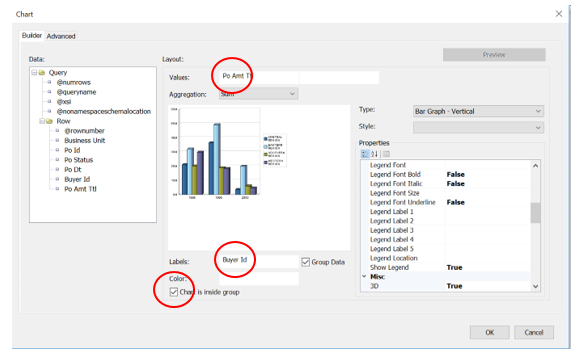Screen dimensions: 583x362
Task: Click properties scrollbar up arrow
Action: tap(535, 166)
